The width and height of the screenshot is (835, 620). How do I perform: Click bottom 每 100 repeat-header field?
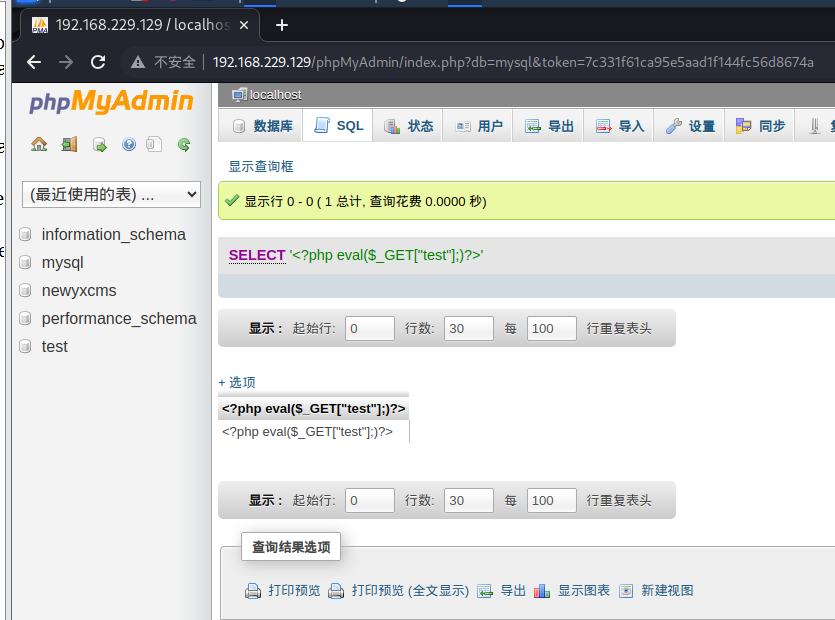551,500
